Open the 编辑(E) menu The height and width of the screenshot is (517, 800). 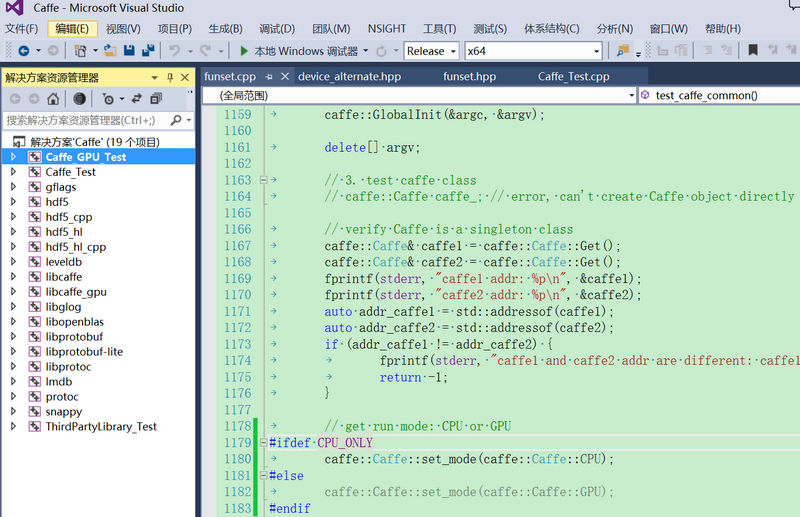pos(72,29)
